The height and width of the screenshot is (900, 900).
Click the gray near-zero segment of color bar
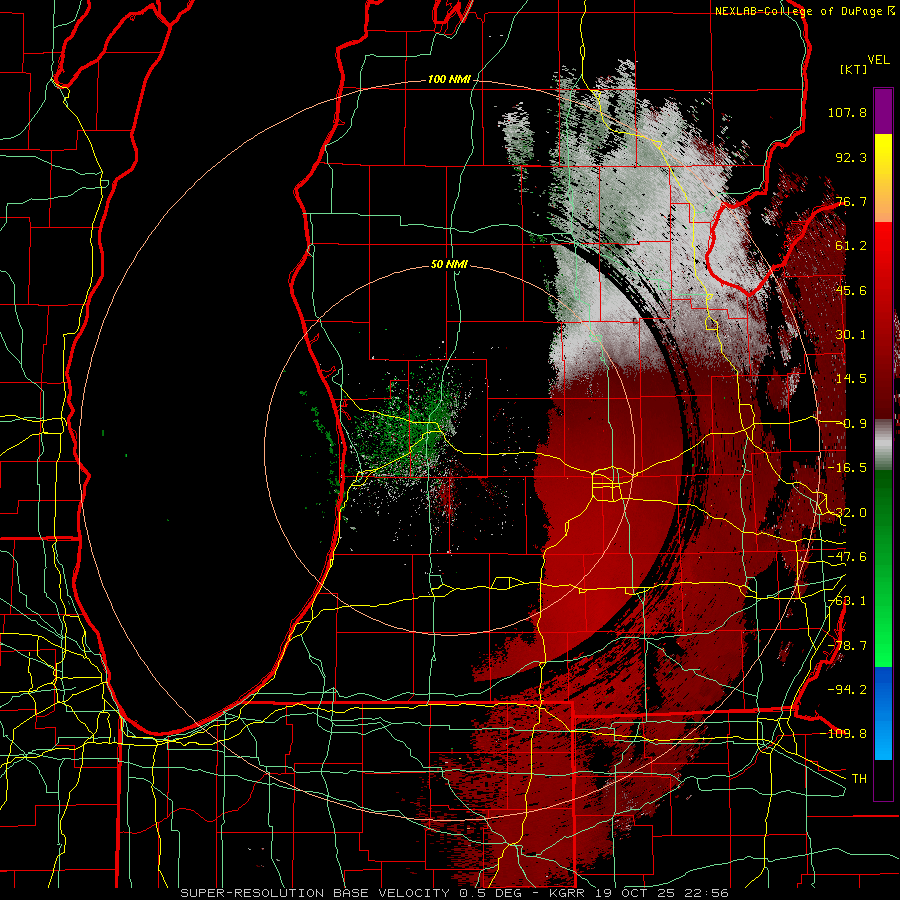point(883,445)
